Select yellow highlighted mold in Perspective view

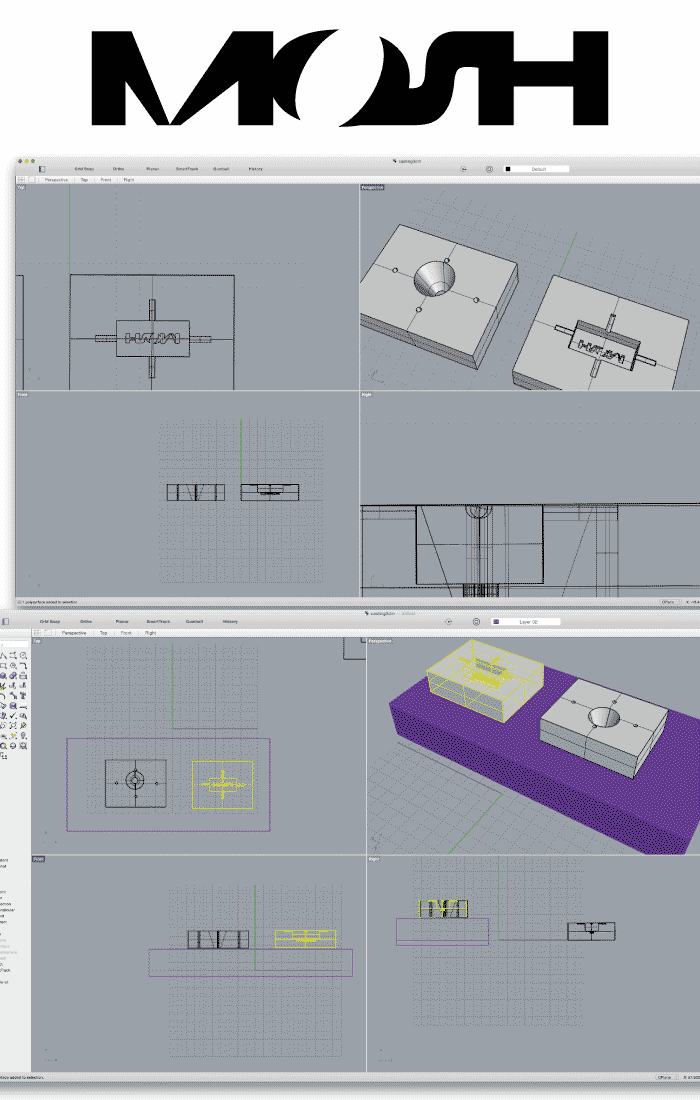pyautogui.click(x=484, y=680)
